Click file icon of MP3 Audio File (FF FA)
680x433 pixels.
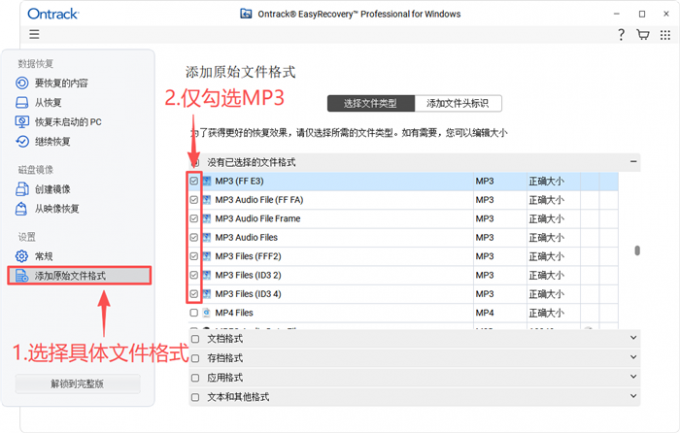pos(207,200)
